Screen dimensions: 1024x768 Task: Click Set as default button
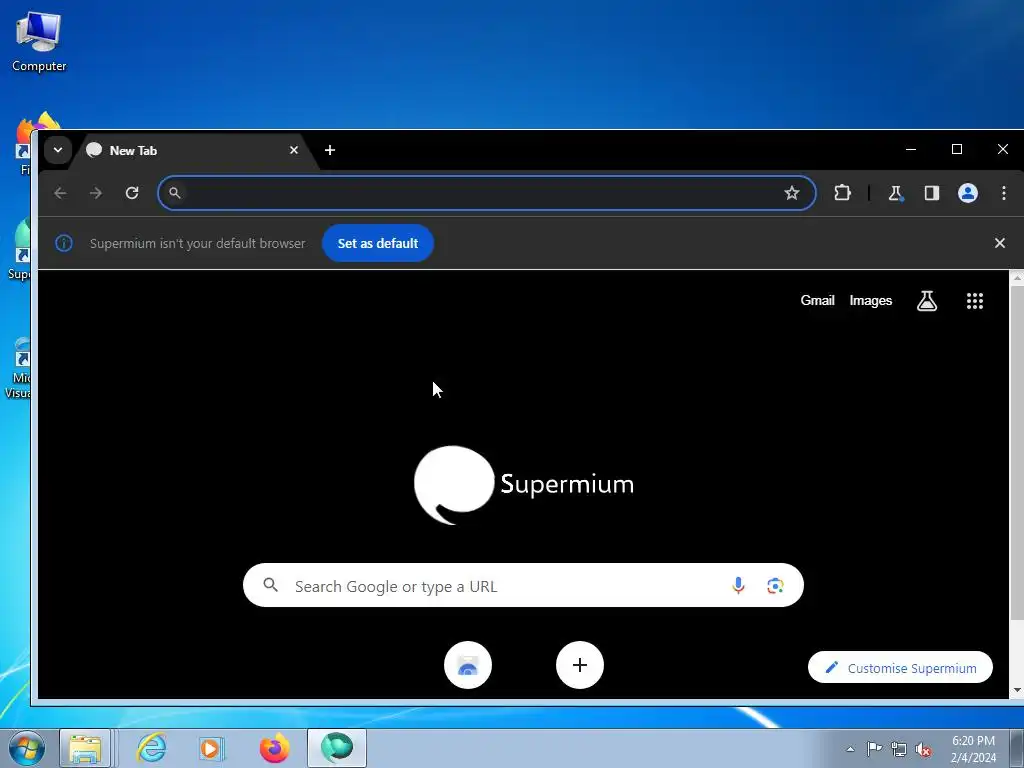coord(377,243)
